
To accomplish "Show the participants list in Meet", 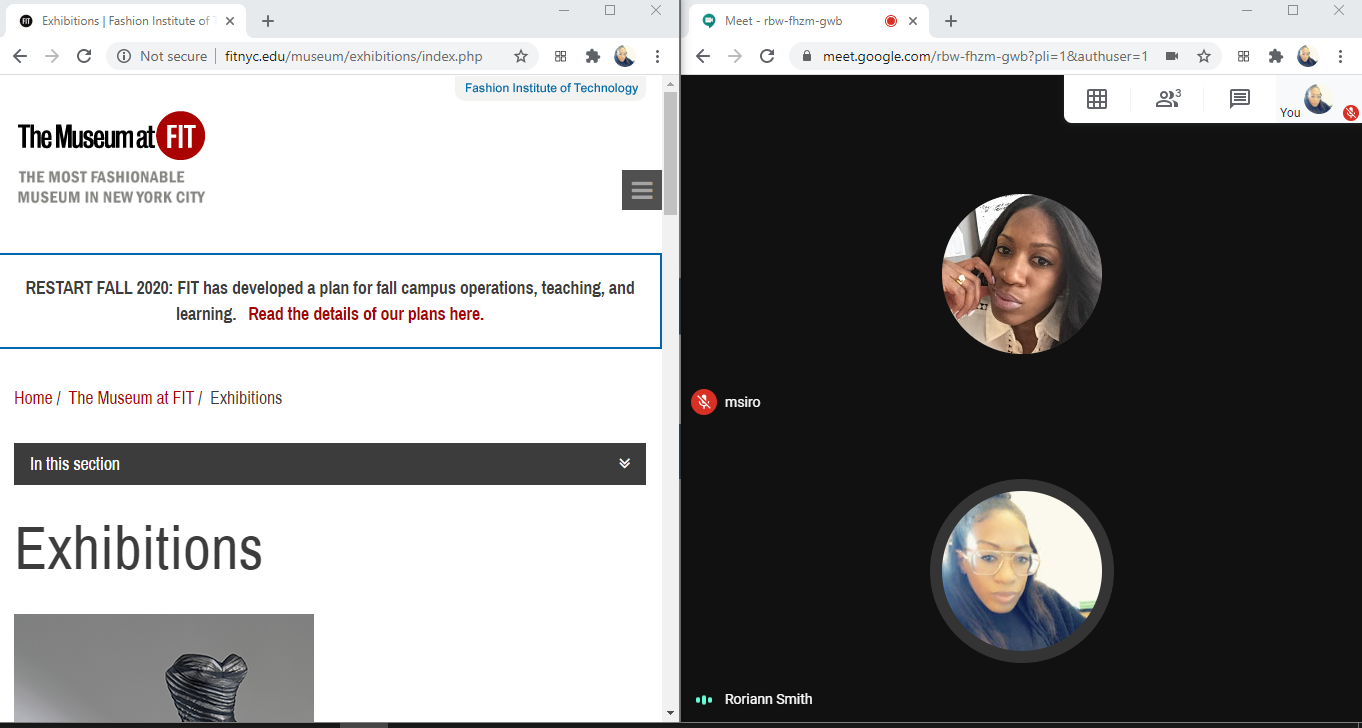I will point(1167,99).
